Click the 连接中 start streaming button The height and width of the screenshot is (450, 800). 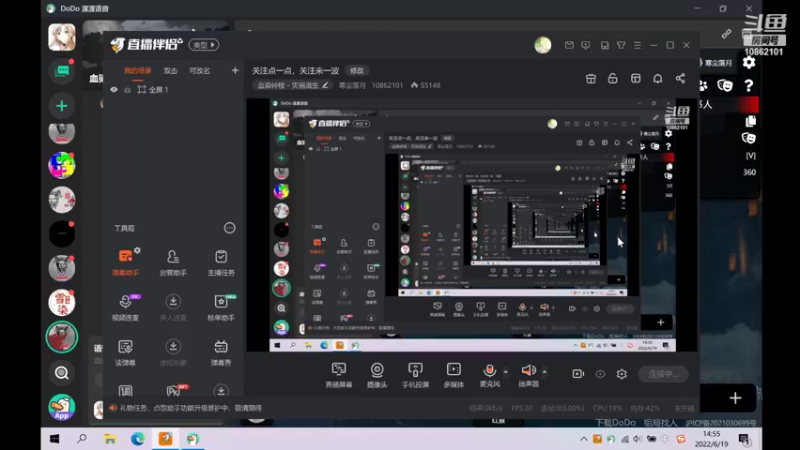pyautogui.click(x=663, y=374)
